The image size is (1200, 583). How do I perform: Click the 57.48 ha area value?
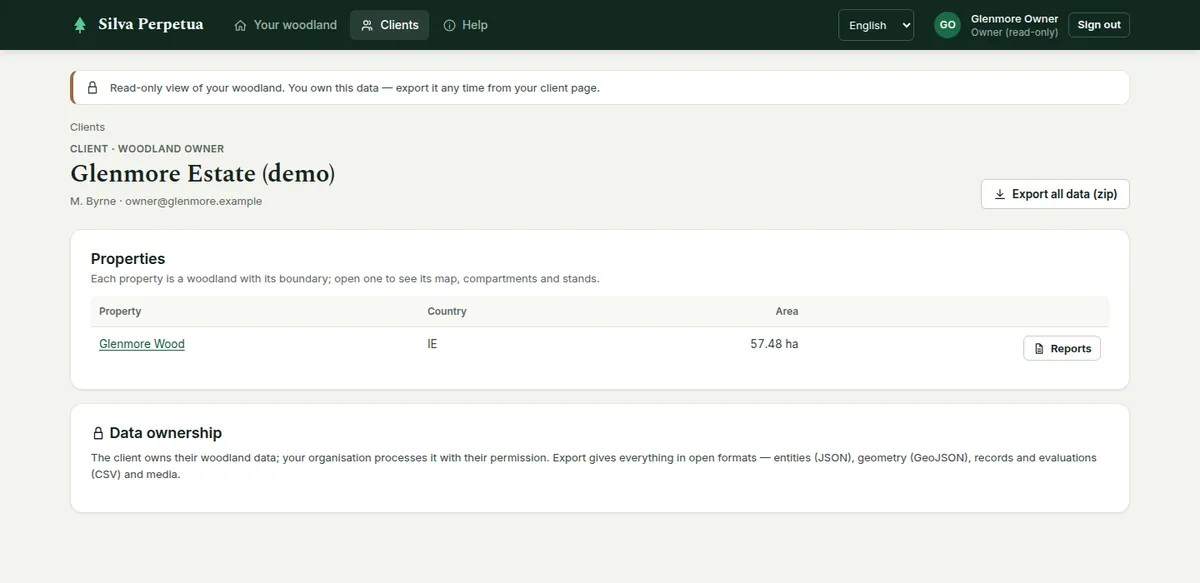pos(774,344)
